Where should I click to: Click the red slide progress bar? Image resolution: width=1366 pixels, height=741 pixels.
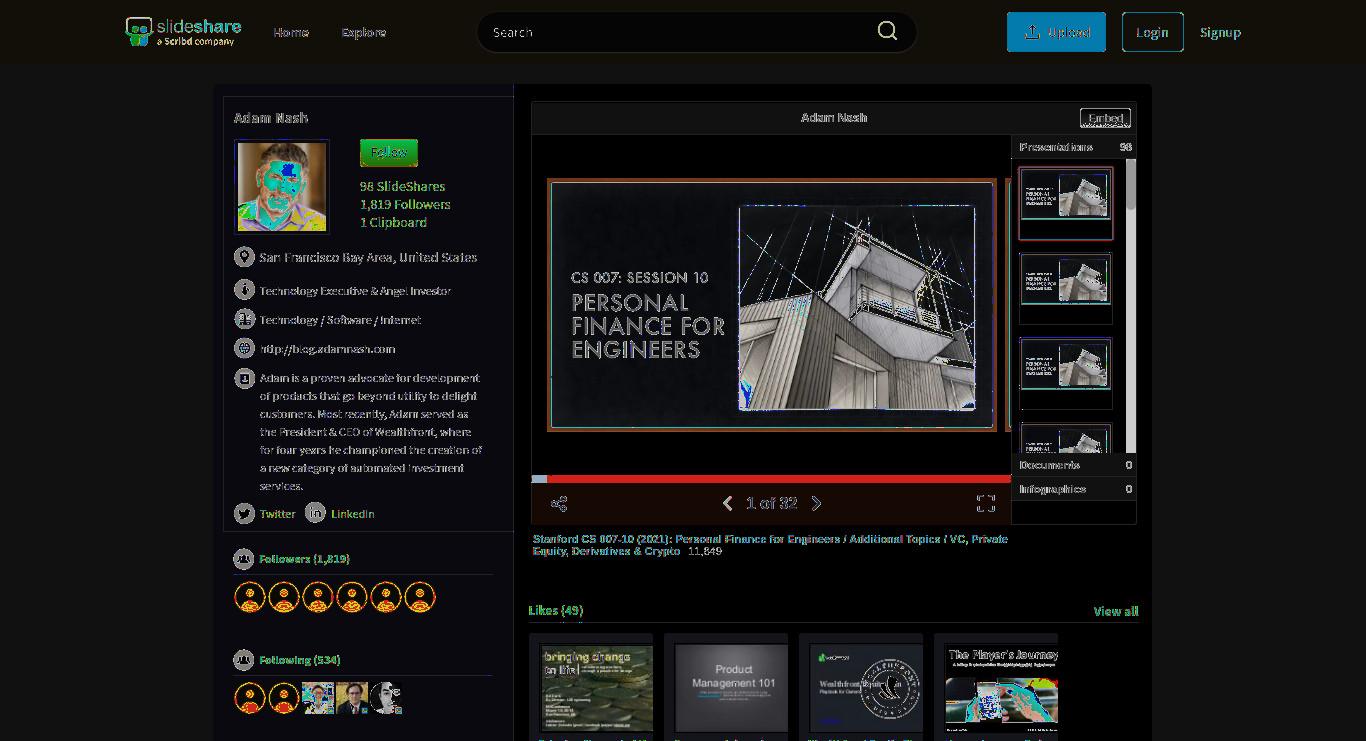[771, 479]
